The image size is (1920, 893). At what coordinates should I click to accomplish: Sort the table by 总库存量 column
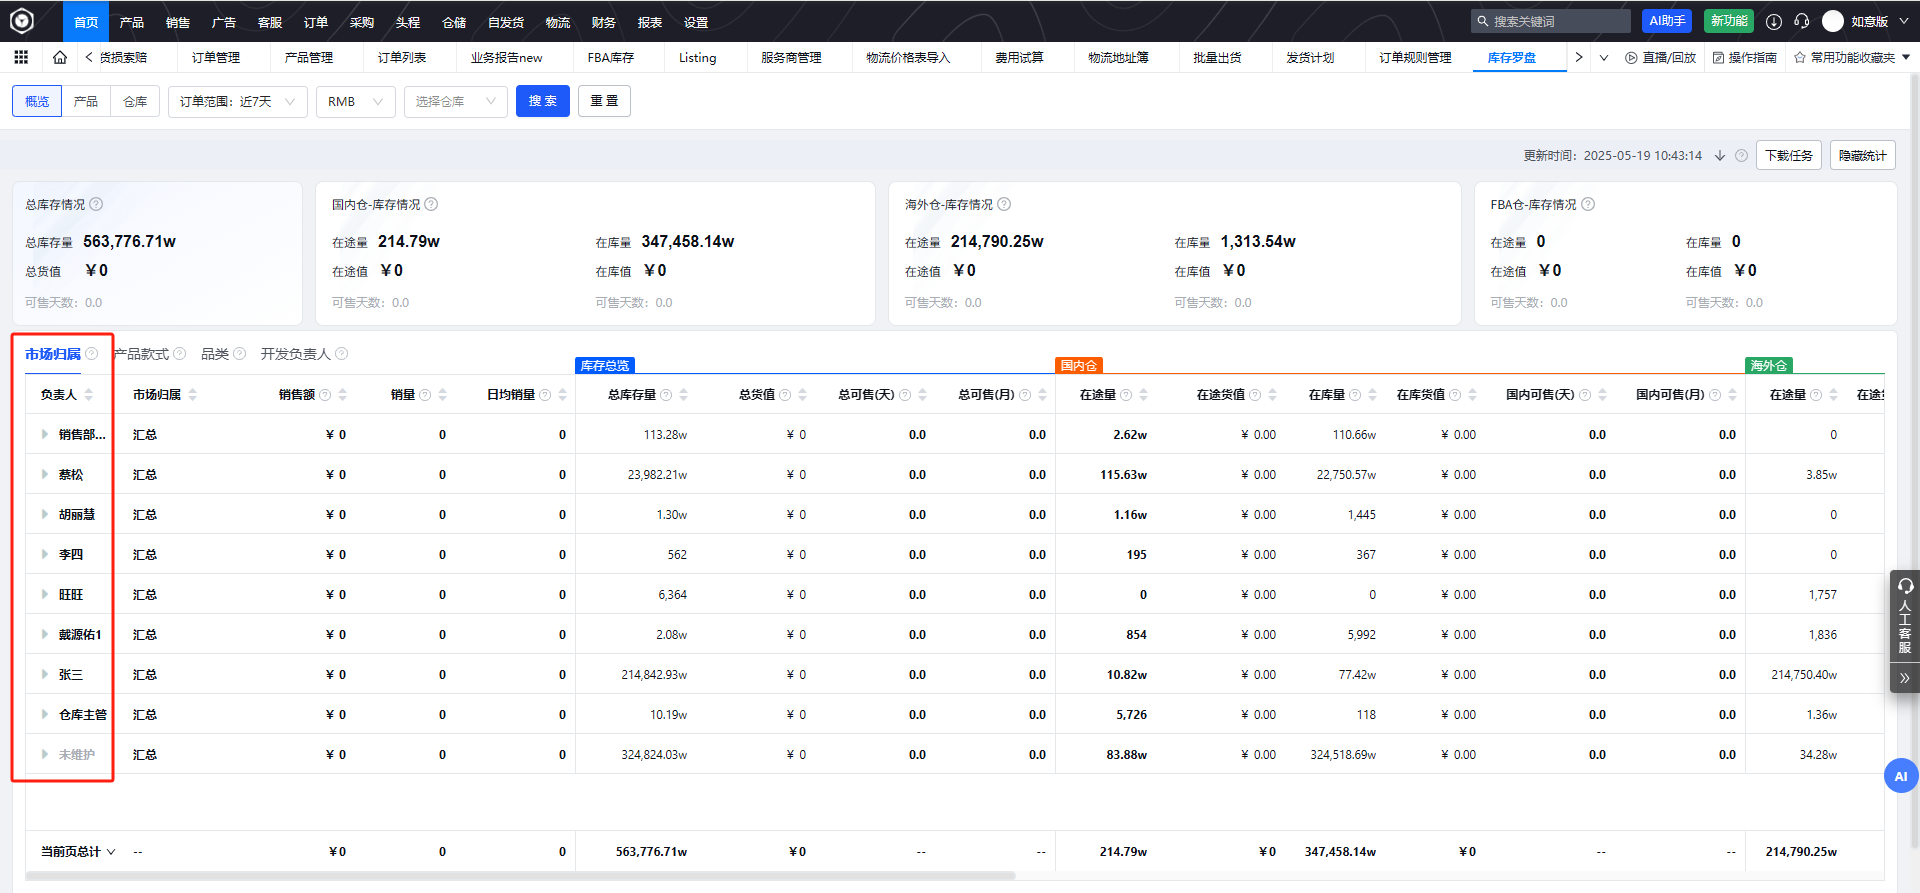click(683, 395)
